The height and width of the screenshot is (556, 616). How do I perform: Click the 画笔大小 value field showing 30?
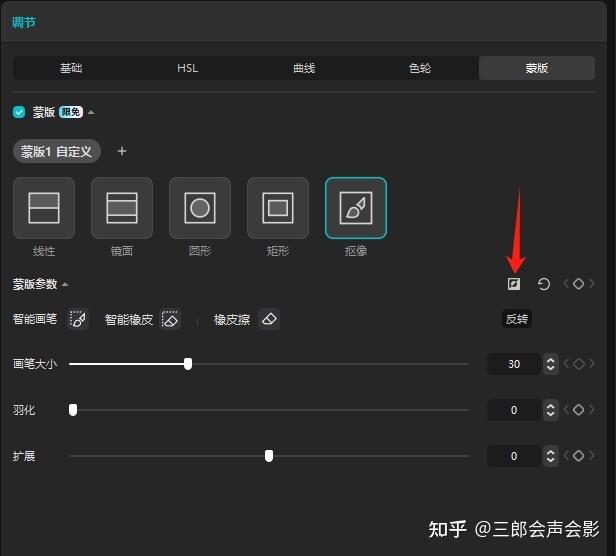coord(514,364)
